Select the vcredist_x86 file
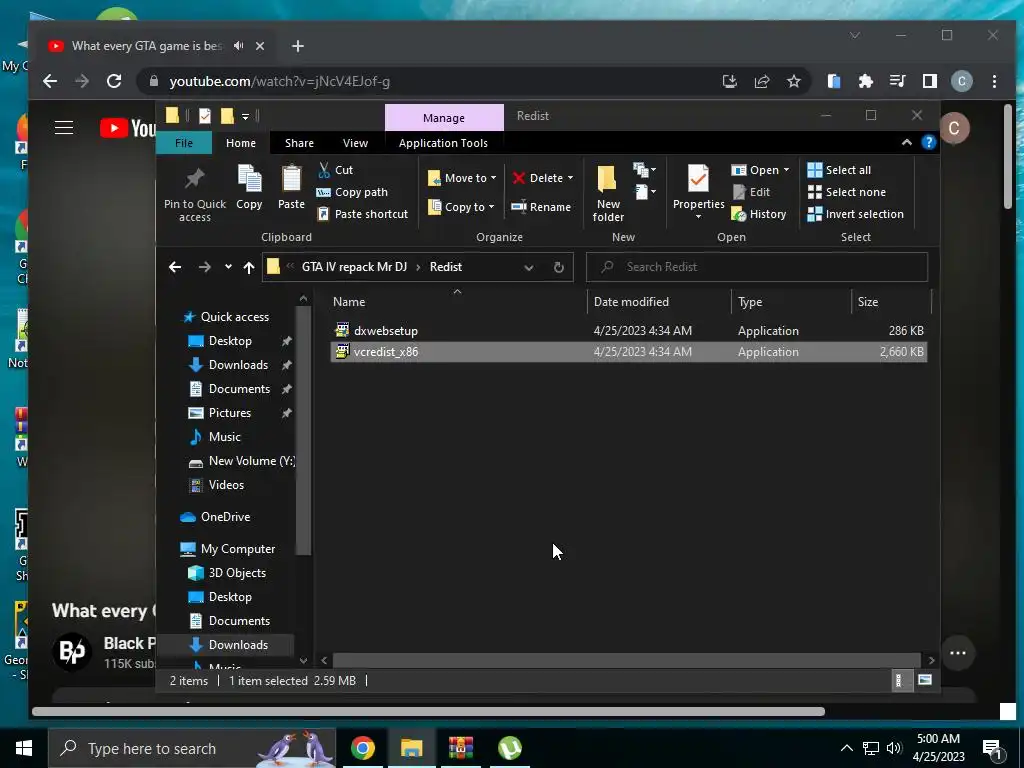1024x768 pixels. coord(628,351)
